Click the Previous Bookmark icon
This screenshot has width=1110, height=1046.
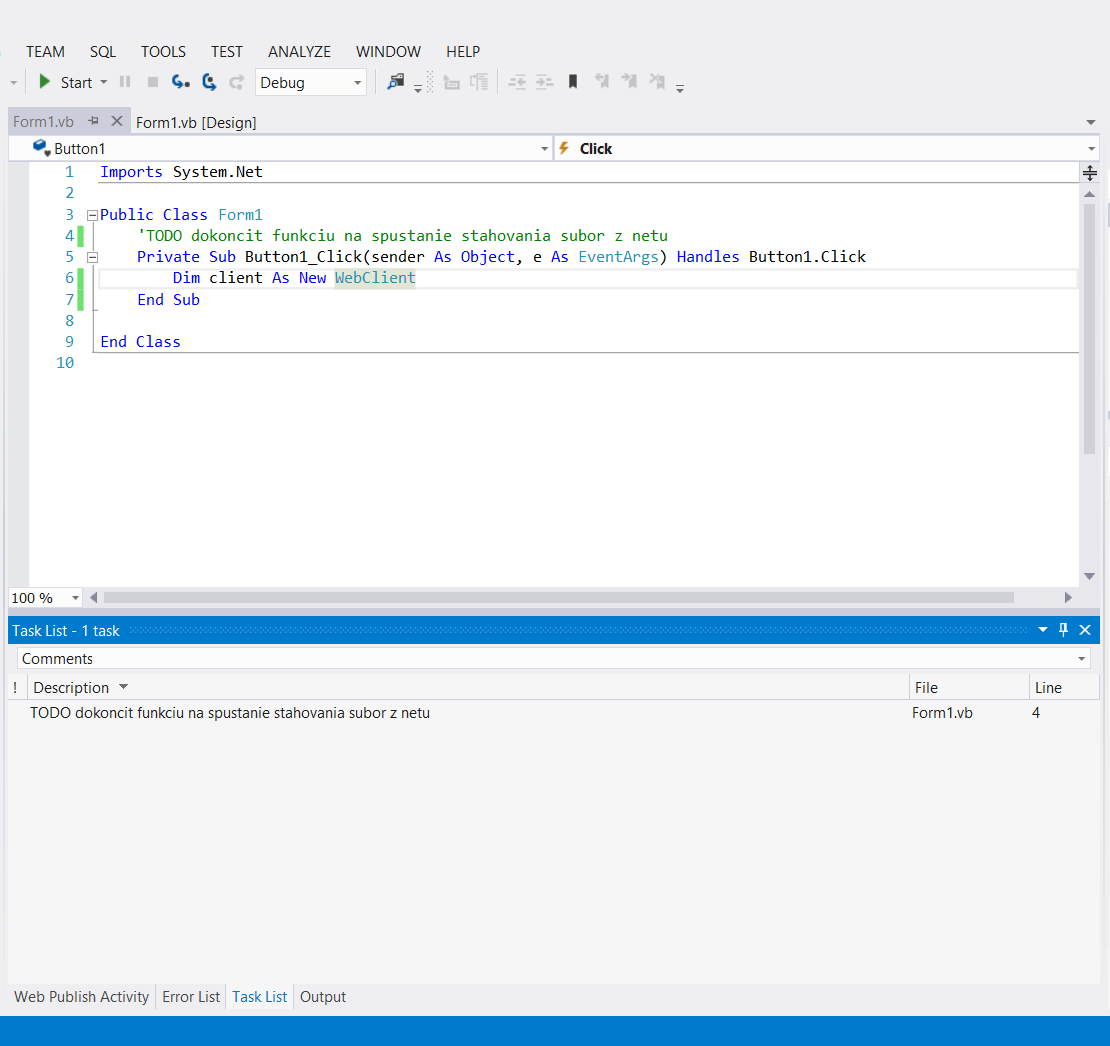click(602, 81)
